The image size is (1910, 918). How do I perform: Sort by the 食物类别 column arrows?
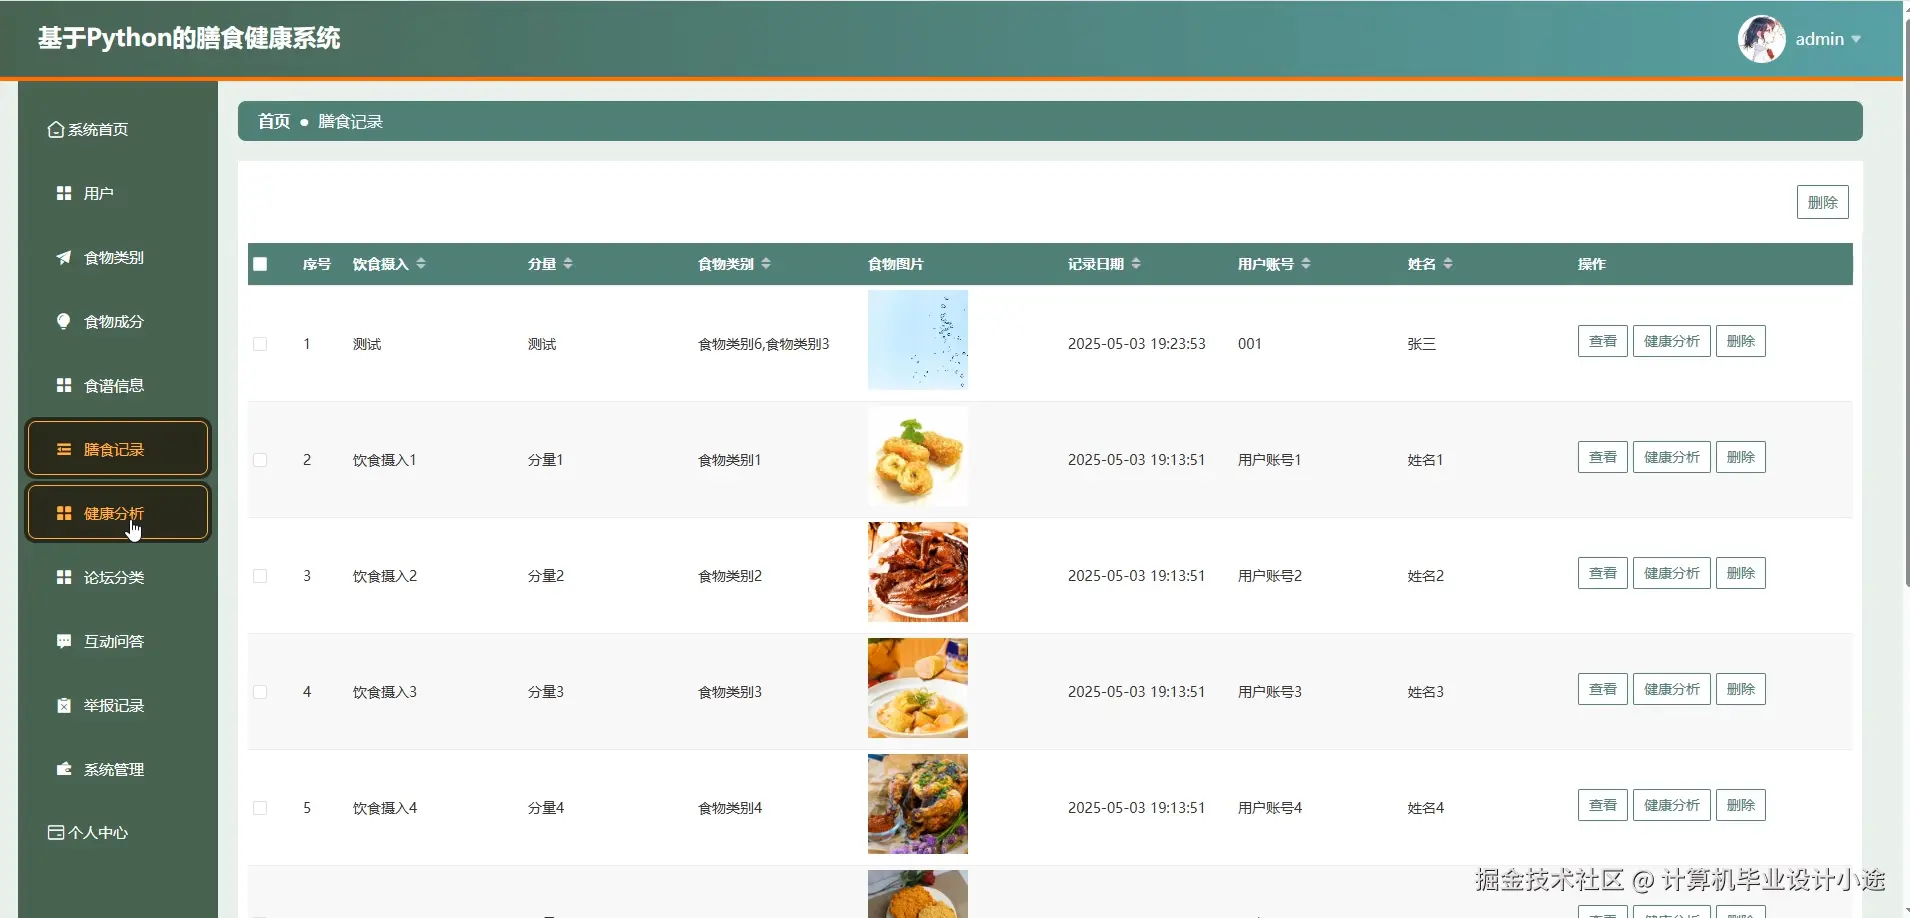pos(766,263)
